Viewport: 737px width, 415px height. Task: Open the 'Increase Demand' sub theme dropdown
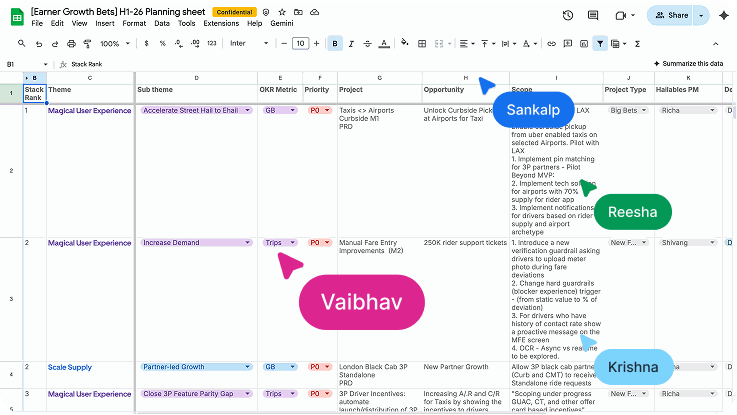(x=247, y=243)
